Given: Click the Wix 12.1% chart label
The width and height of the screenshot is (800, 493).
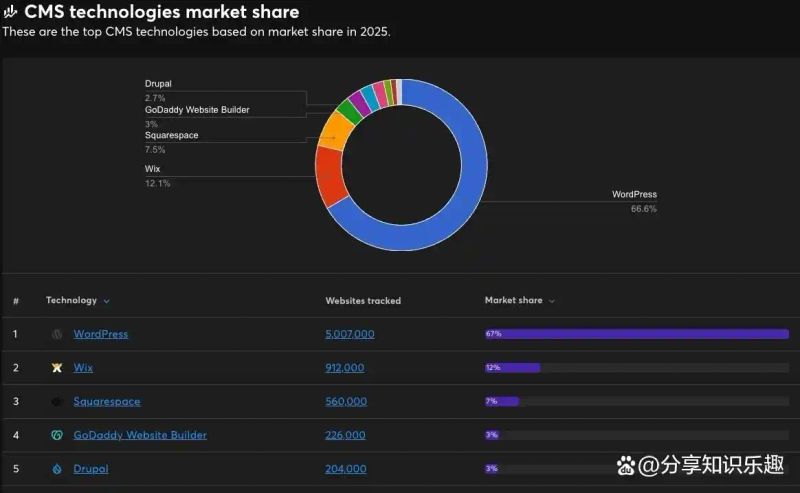Looking at the screenshot, I should pyautogui.click(x=158, y=176).
